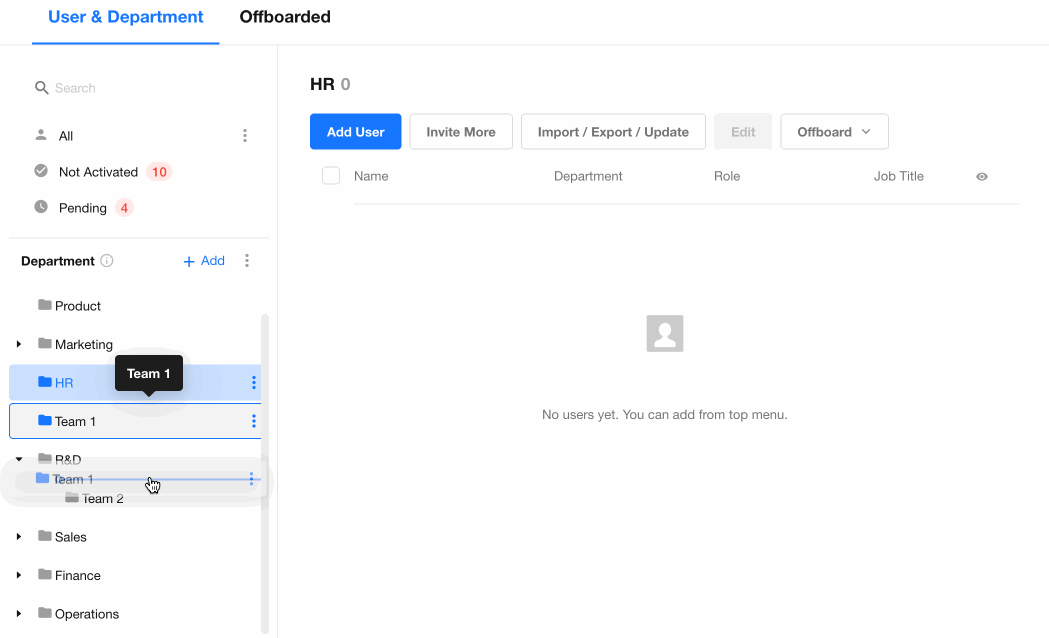The height and width of the screenshot is (638, 1049).
Task: Click the Pending clock icon
Action: click(41, 207)
